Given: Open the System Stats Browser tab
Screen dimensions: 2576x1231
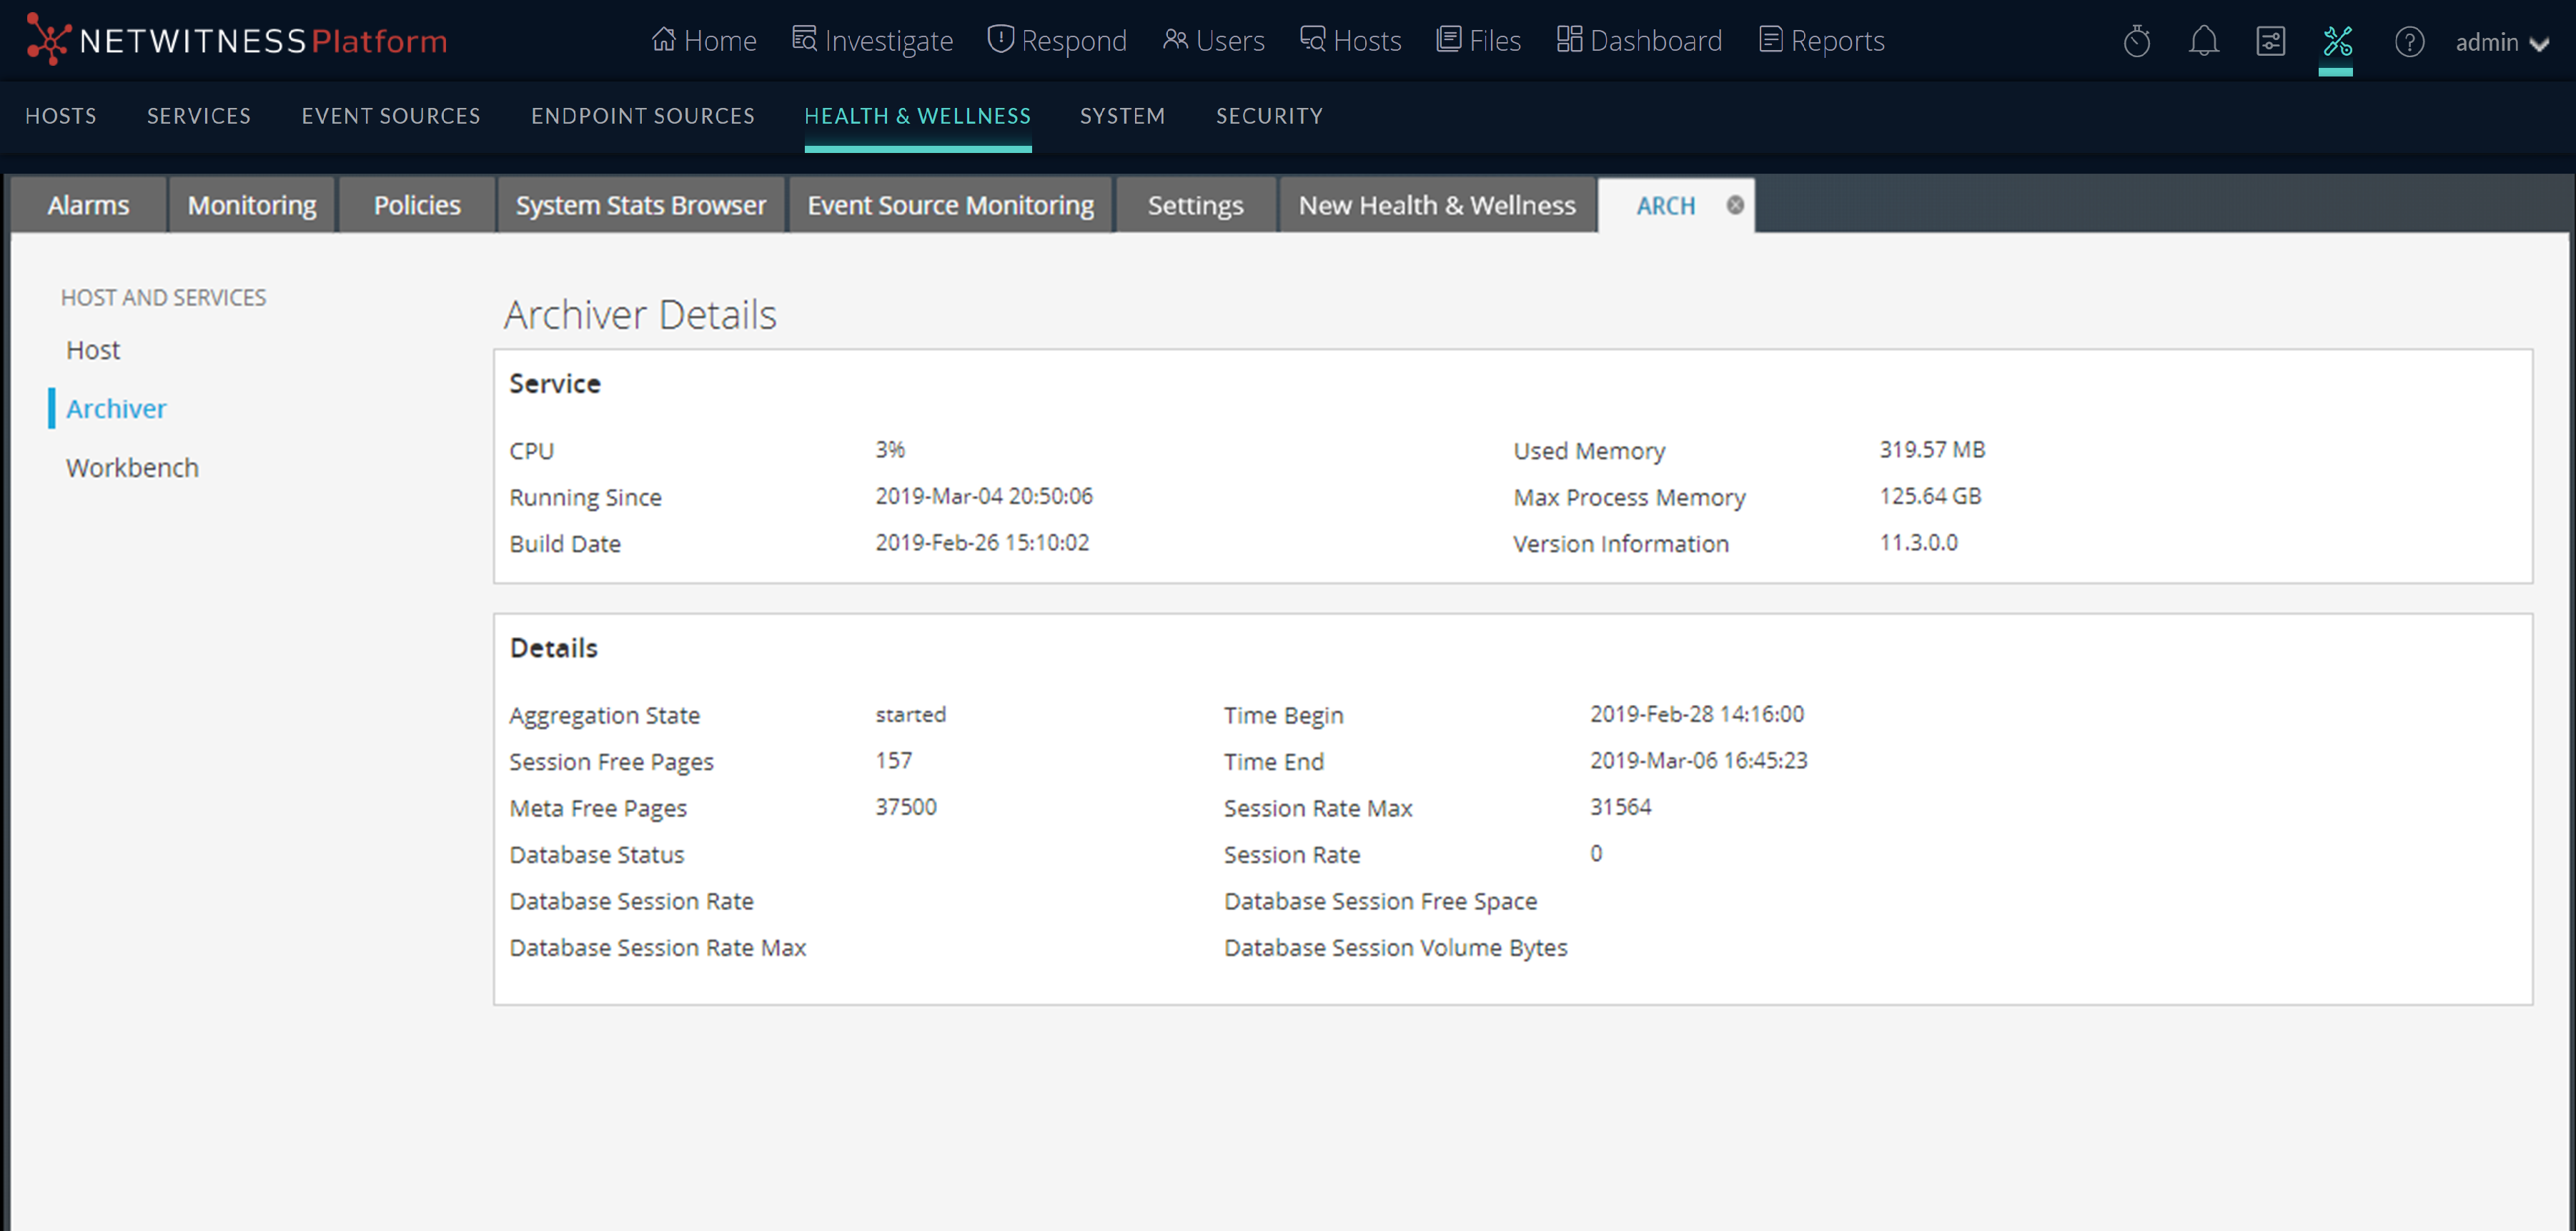Looking at the screenshot, I should [x=640, y=205].
